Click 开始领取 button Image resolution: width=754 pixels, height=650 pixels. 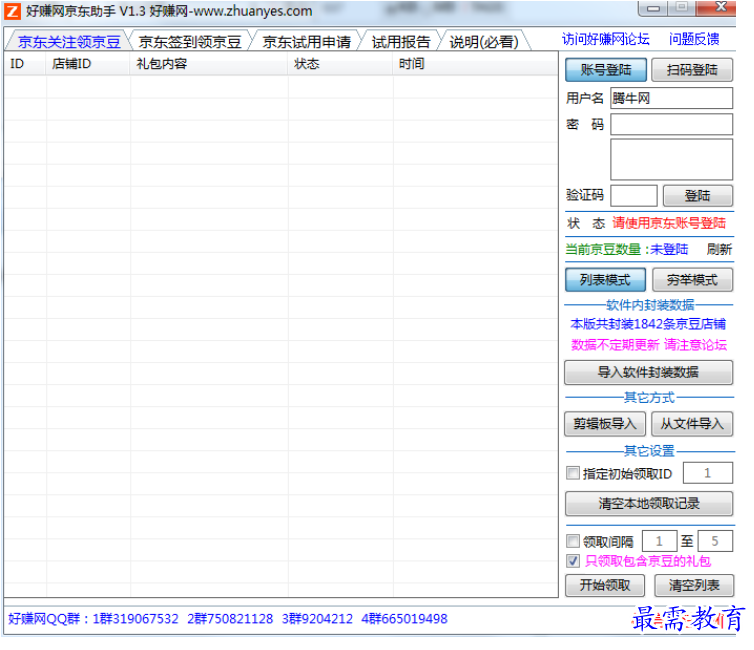tap(605, 585)
